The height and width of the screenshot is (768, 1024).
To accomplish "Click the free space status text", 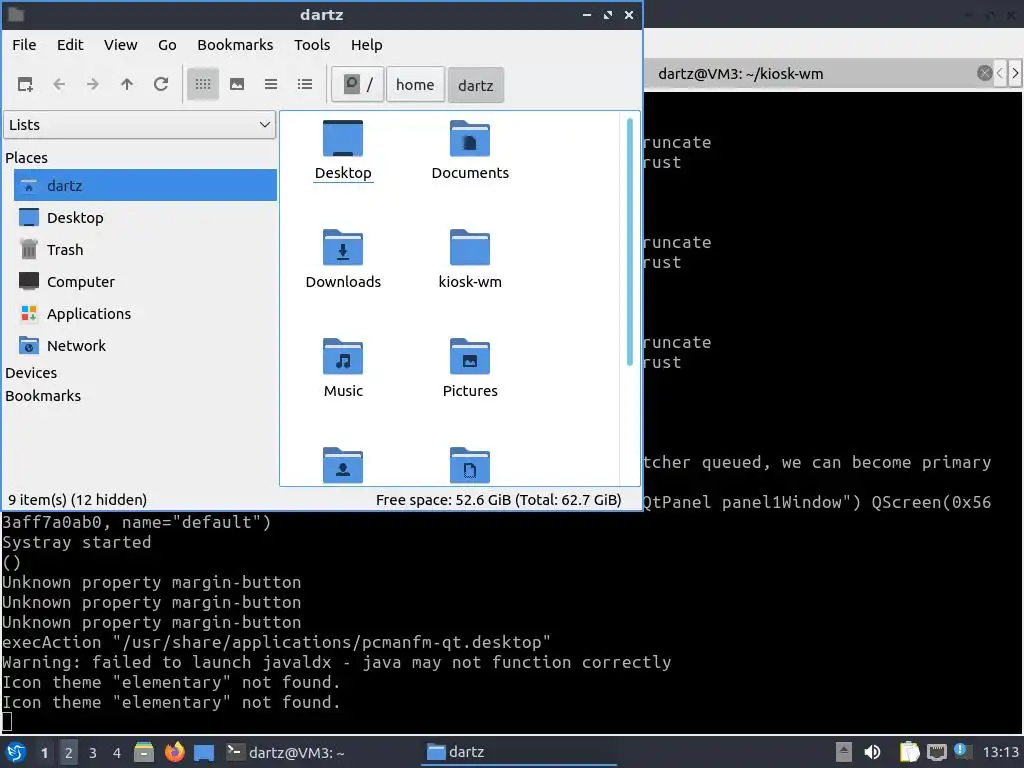I will (498, 500).
